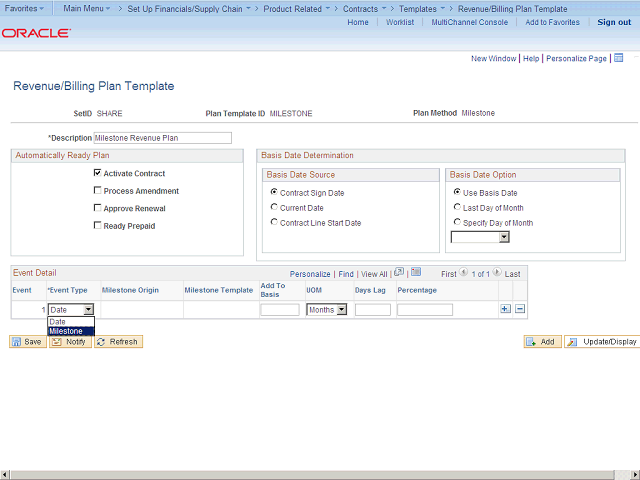Open the Event Type dropdown

click(71, 309)
